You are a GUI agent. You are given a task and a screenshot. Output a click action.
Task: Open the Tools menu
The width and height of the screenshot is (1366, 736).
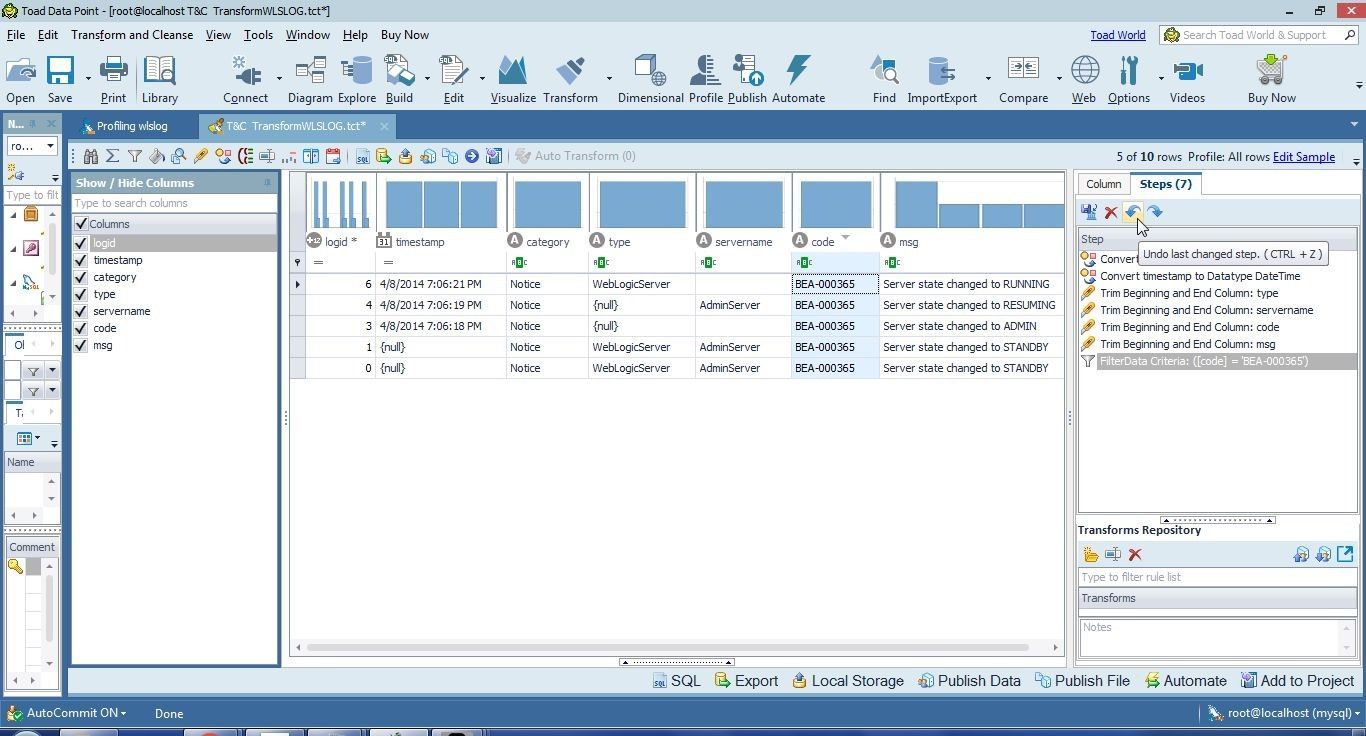point(258,35)
